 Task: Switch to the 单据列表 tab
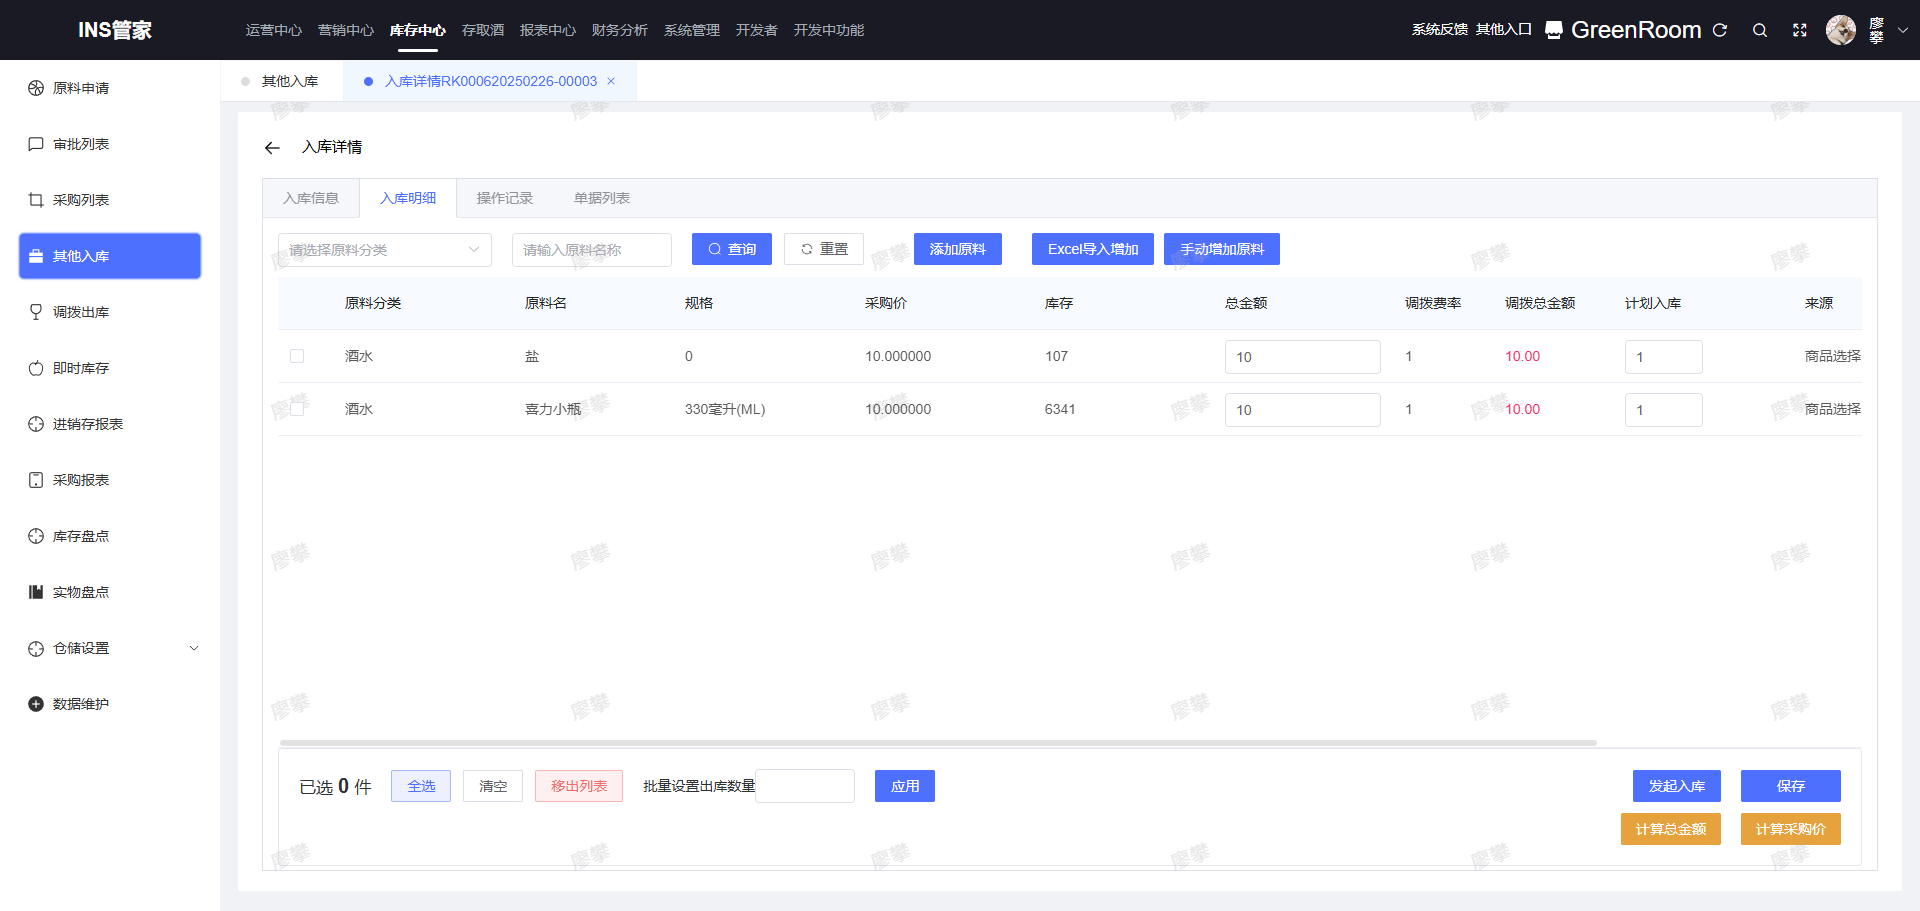coord(602,198)
